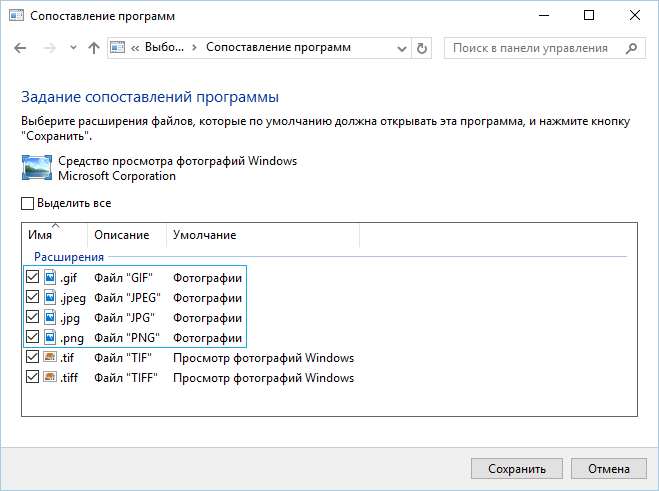Image resolution: width=659 pixels, height=491 pixels.
Task: Click the search magnifier icon
Action: click(x=630, y=48)
